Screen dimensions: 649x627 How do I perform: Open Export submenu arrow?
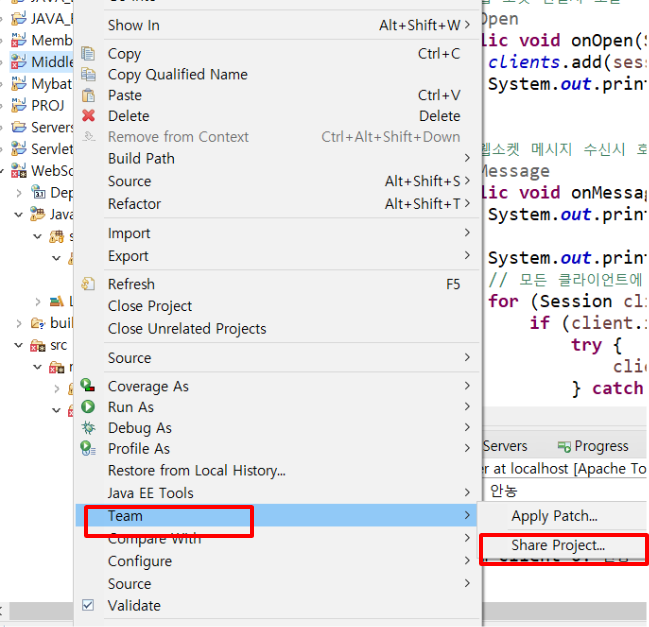467,255
